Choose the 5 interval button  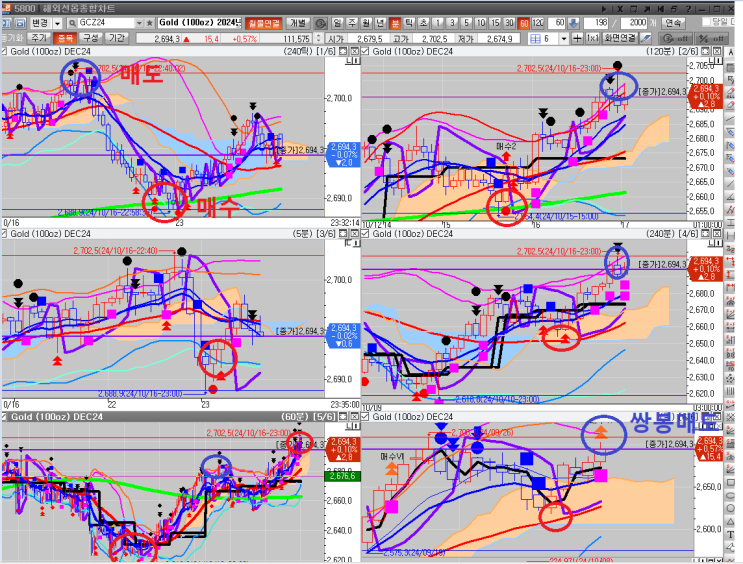pyautogui.click(x=467, y=23)
